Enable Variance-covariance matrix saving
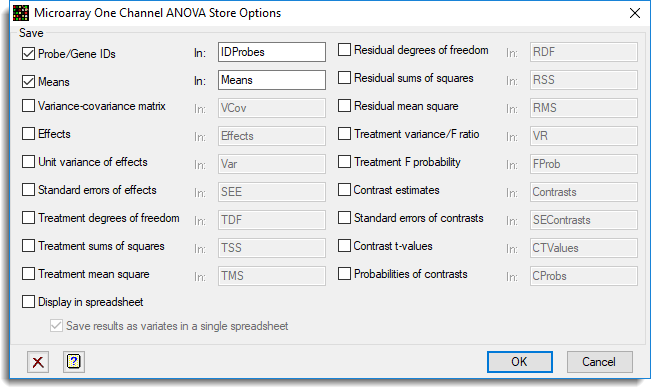Viewport: 651px width, 388px height. pyautogui.click(x=28, y=106)
